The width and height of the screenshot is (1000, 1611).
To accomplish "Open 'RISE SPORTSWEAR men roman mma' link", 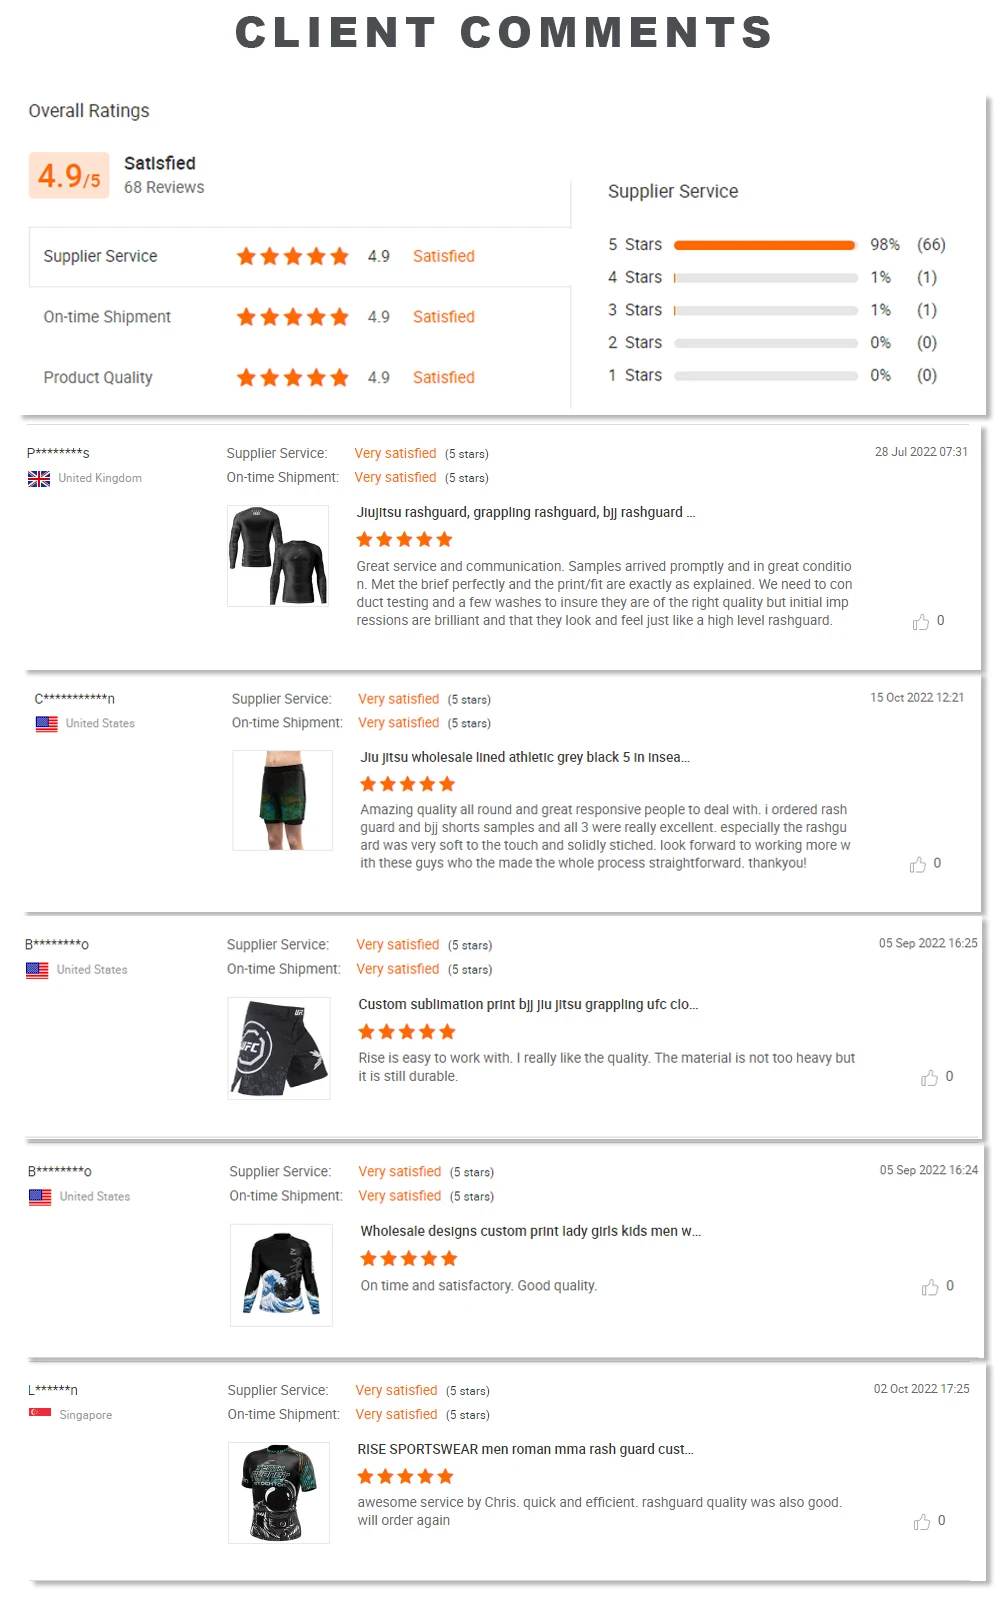I will click(x=525, y=1449).
